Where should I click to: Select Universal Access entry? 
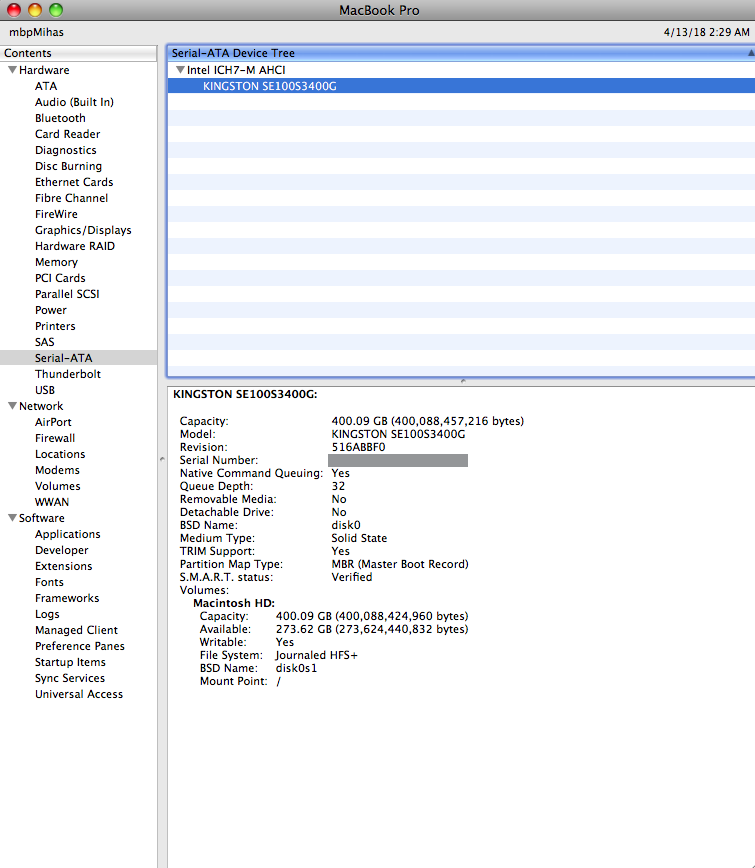[x=79, y=694]
